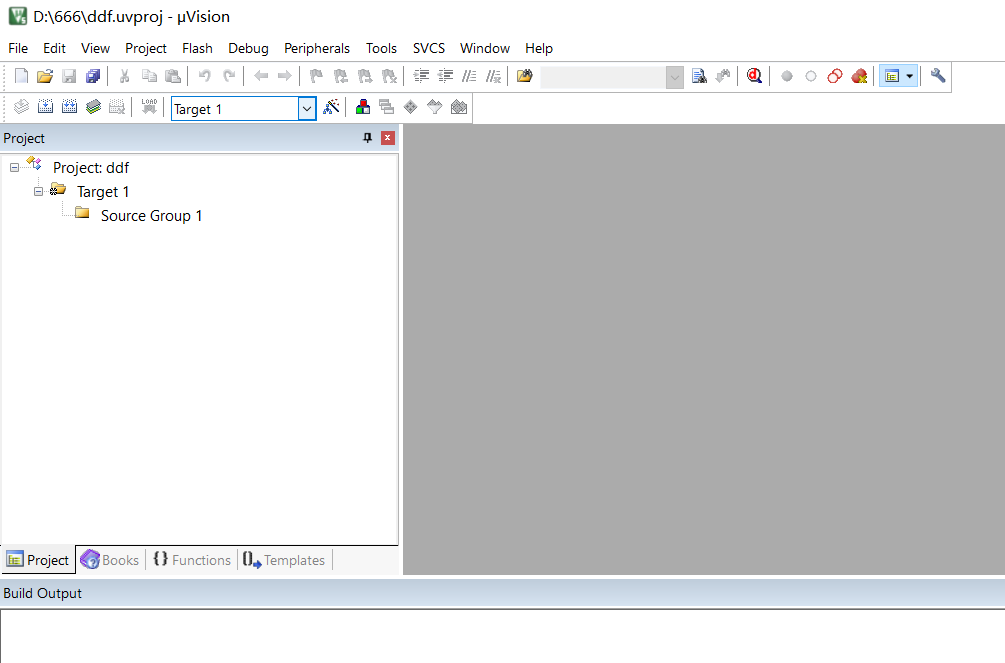Screen dimensions: 1005x663
Task: Open the Flash menu
Action: (x=197, y=48)
